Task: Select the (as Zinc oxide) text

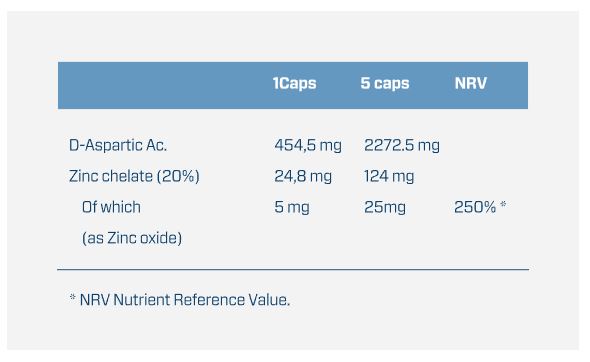Action: [132, 238]
